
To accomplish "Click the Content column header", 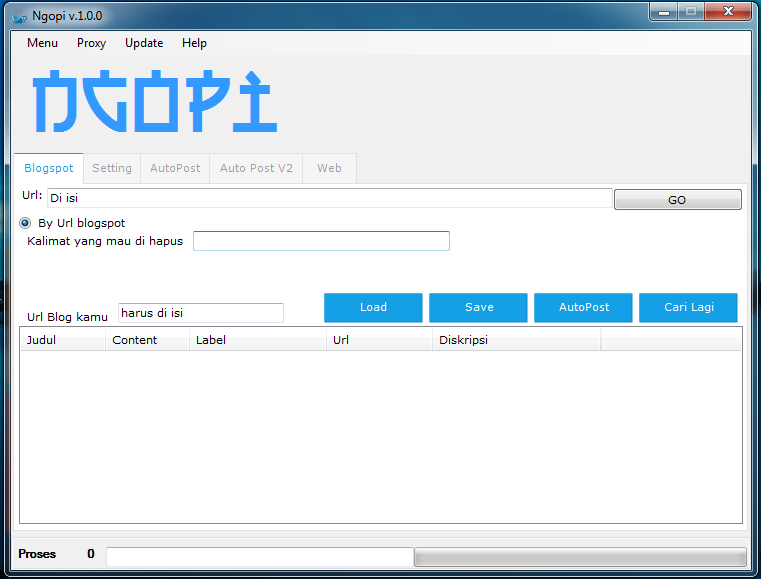I will pyautogui.click(x=147, y=340).
